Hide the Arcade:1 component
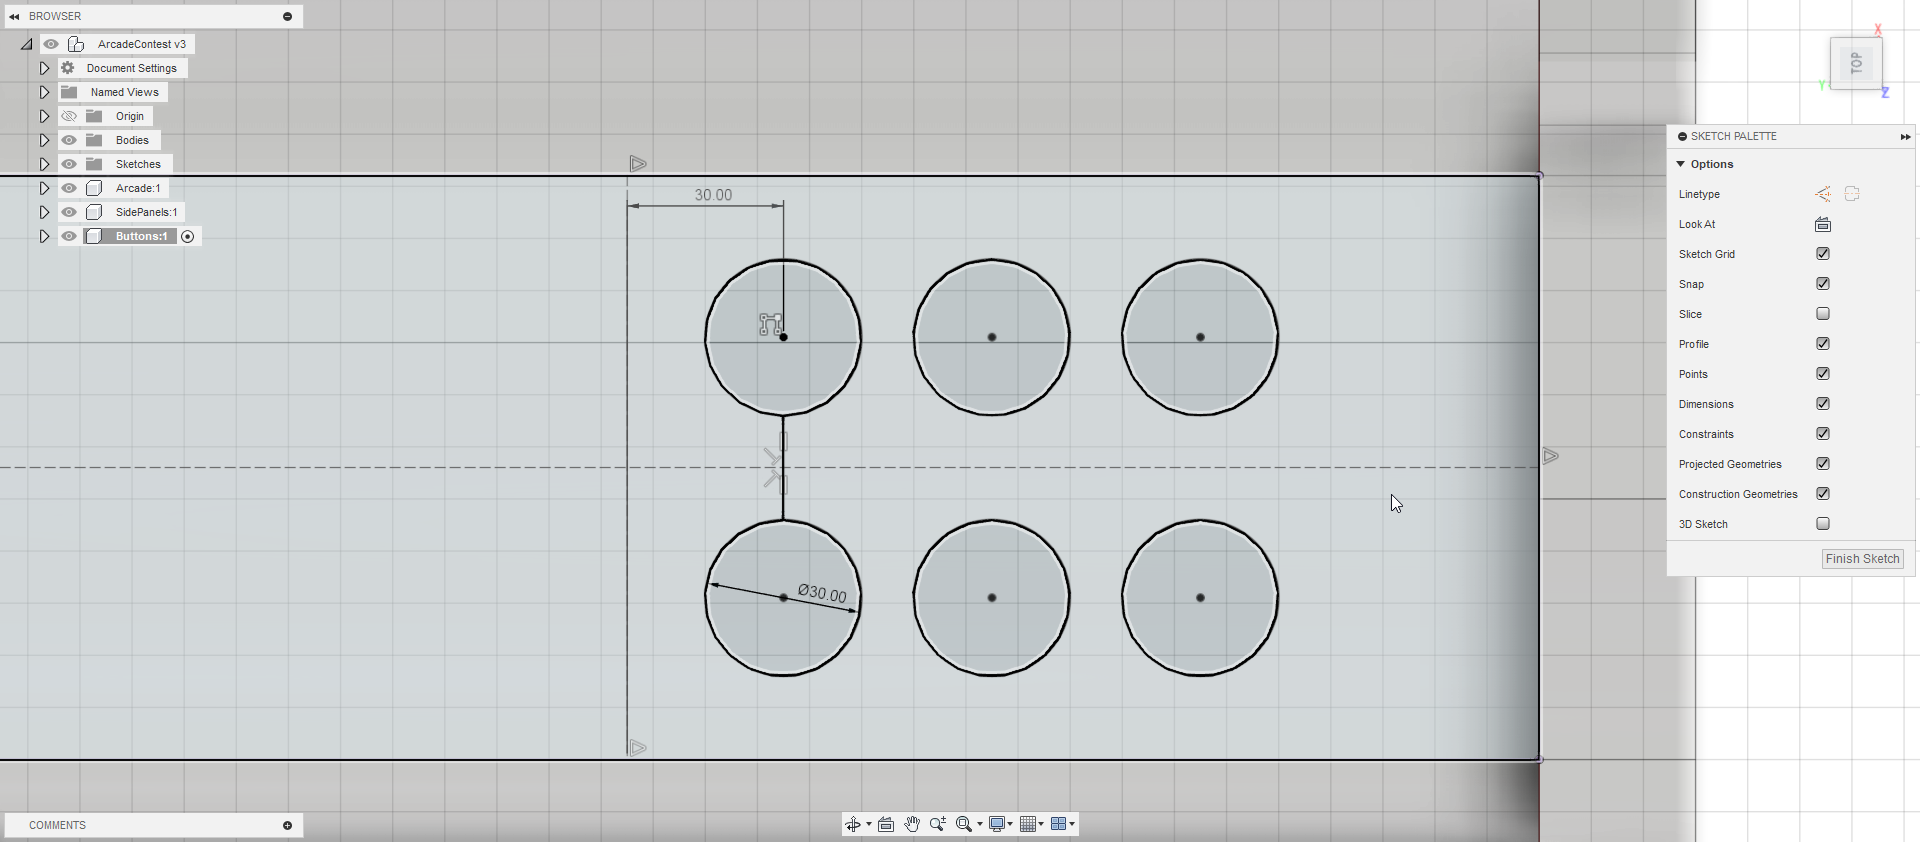1920x842 pixels. click(69, 188)
